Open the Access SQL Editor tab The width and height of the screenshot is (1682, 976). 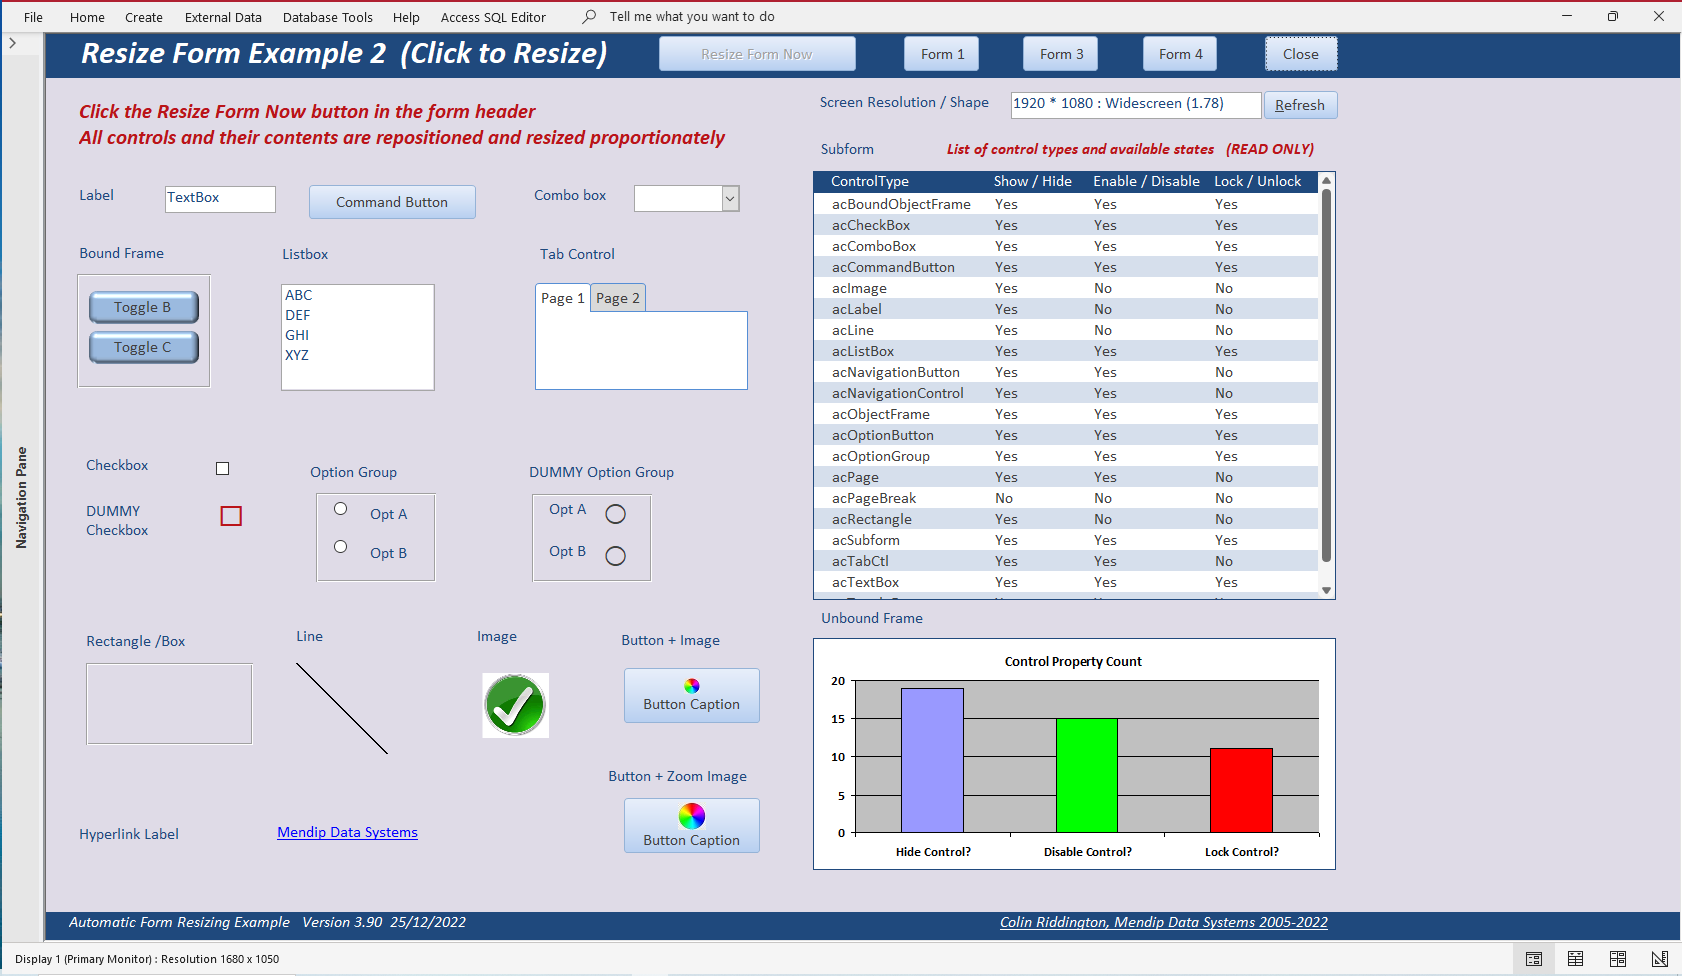[x=493, y=17]
